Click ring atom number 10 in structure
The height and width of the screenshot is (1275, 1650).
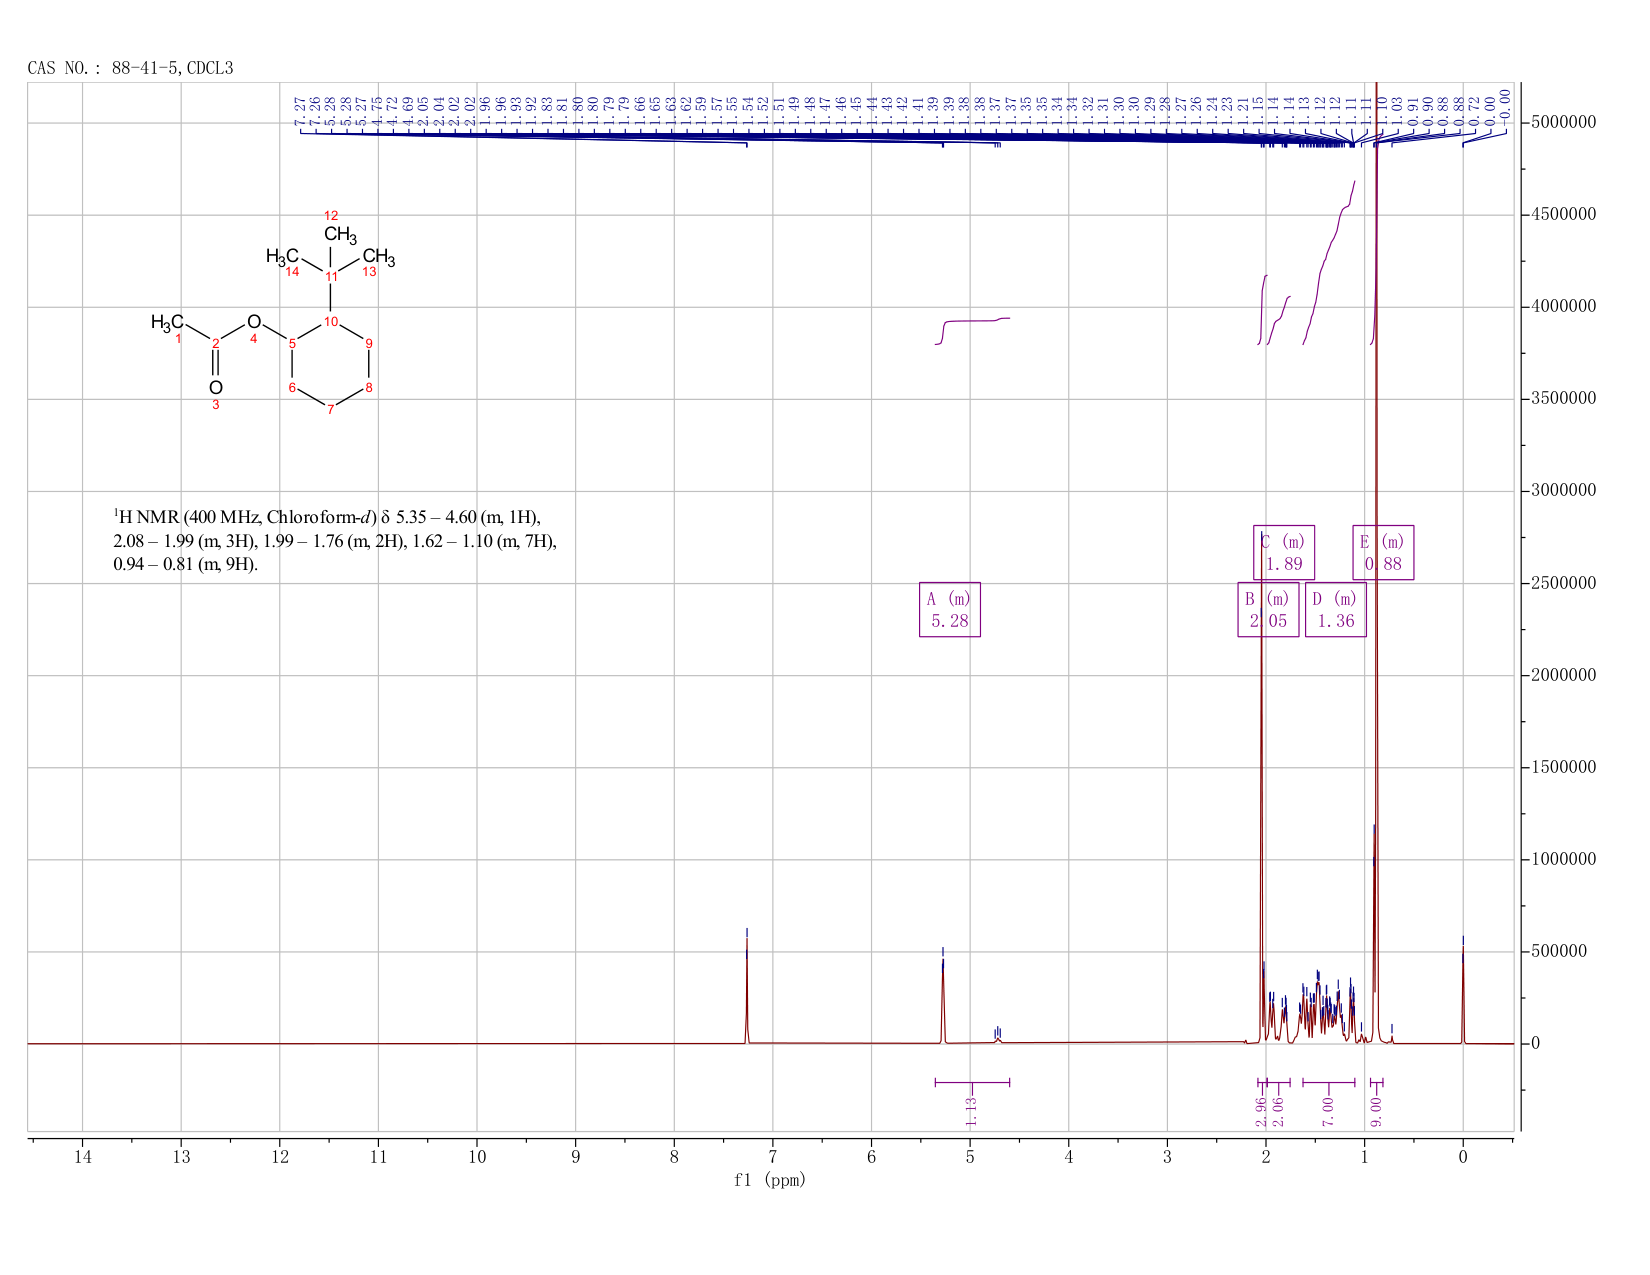pos(331,322)
